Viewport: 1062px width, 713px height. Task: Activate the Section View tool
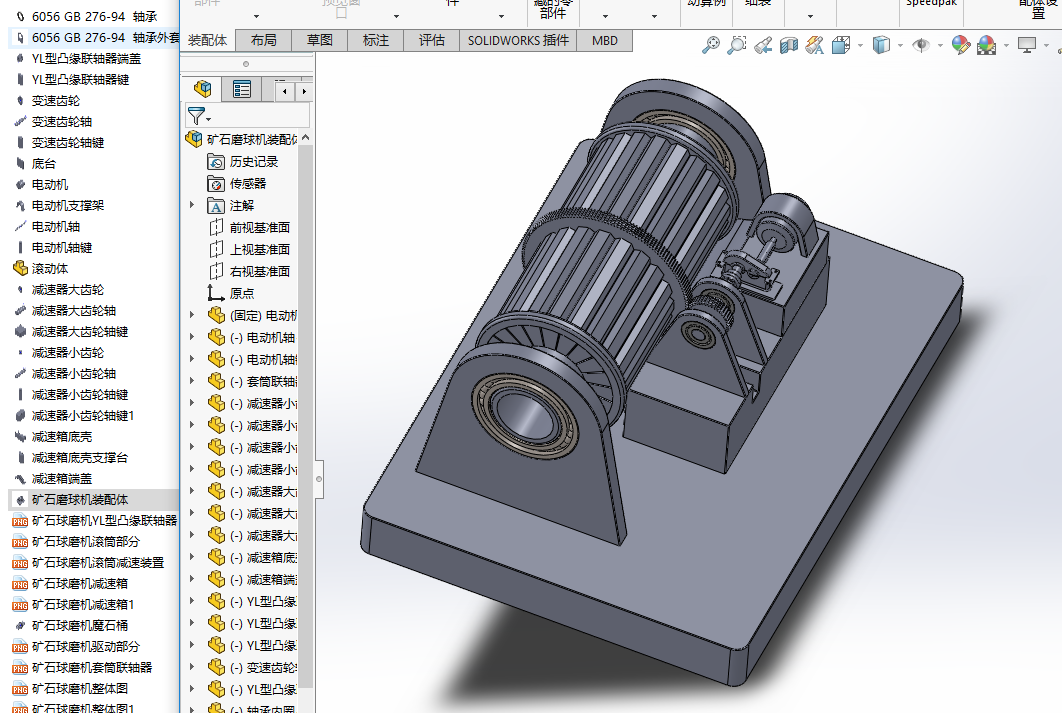click(789, 45)
